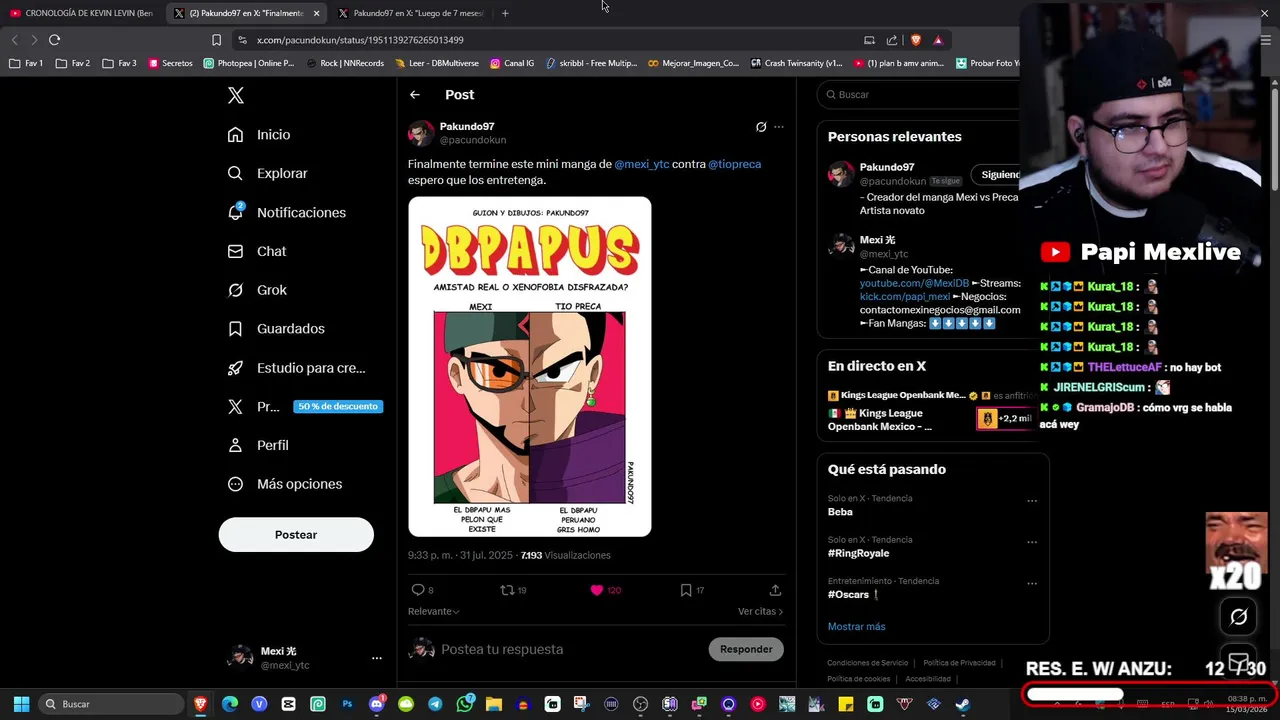Open Ver citas link
1280x720 pixels.
(x=760, y=611)
